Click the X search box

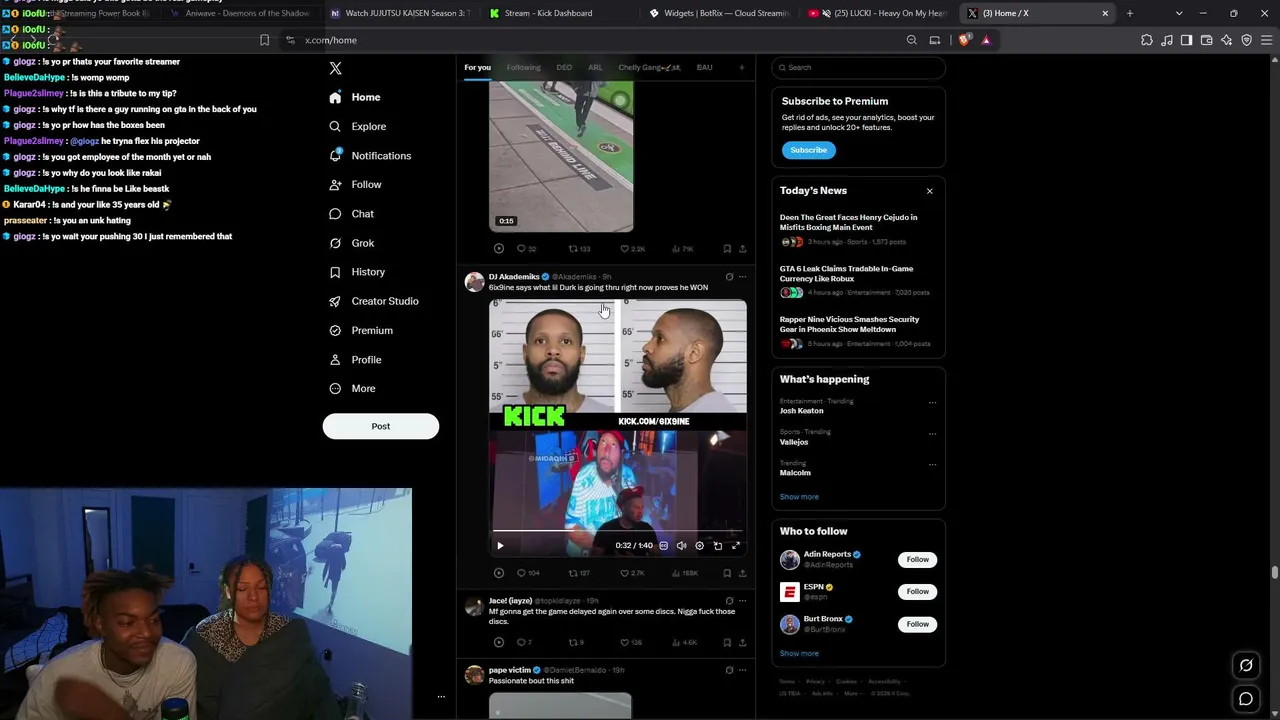pos(858,68)
